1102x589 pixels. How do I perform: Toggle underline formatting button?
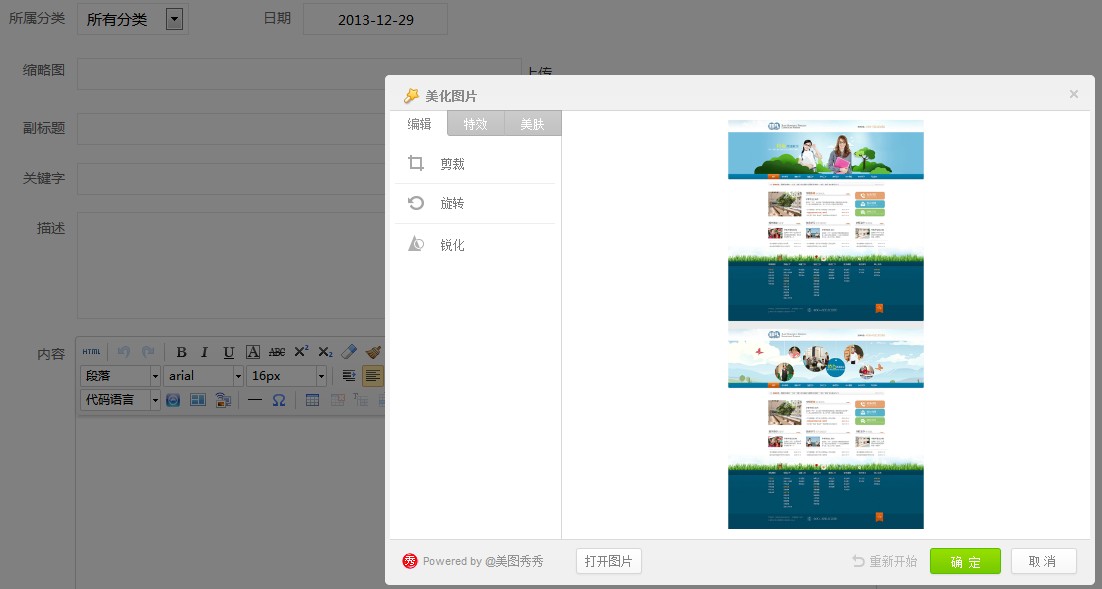pos(229,352)
